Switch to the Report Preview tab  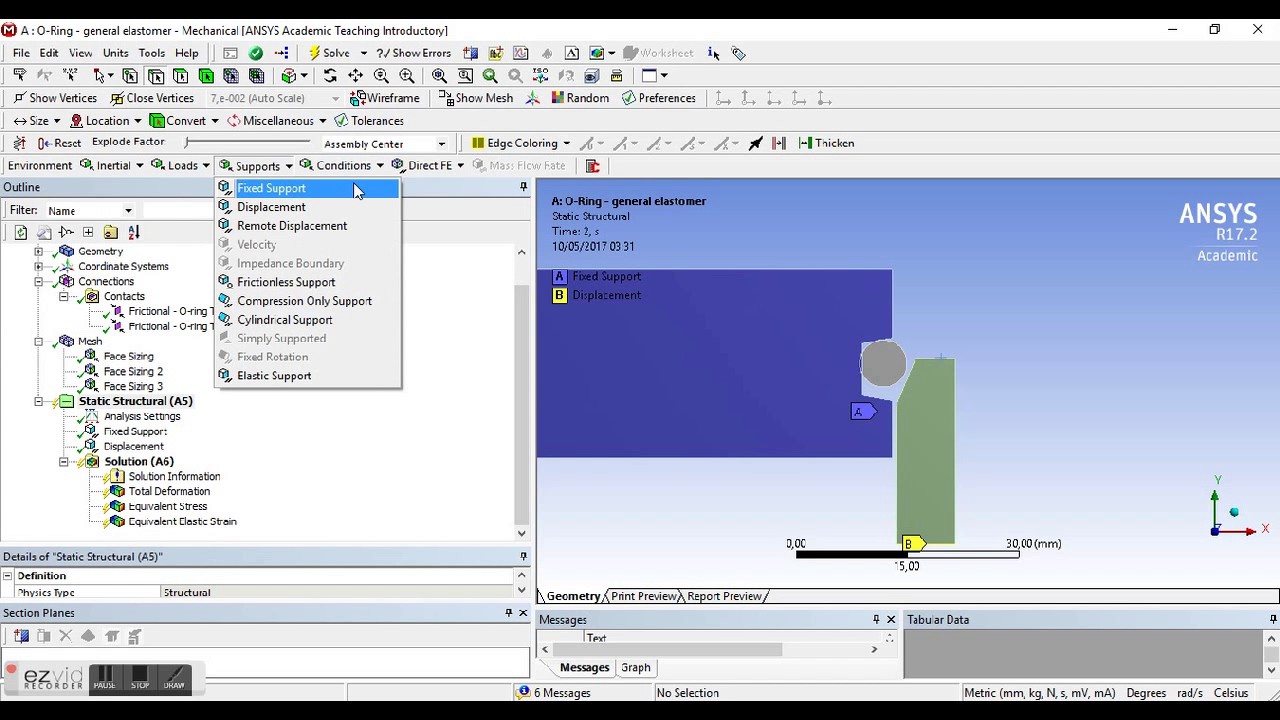pyautogui.click(x=724, y=596)
